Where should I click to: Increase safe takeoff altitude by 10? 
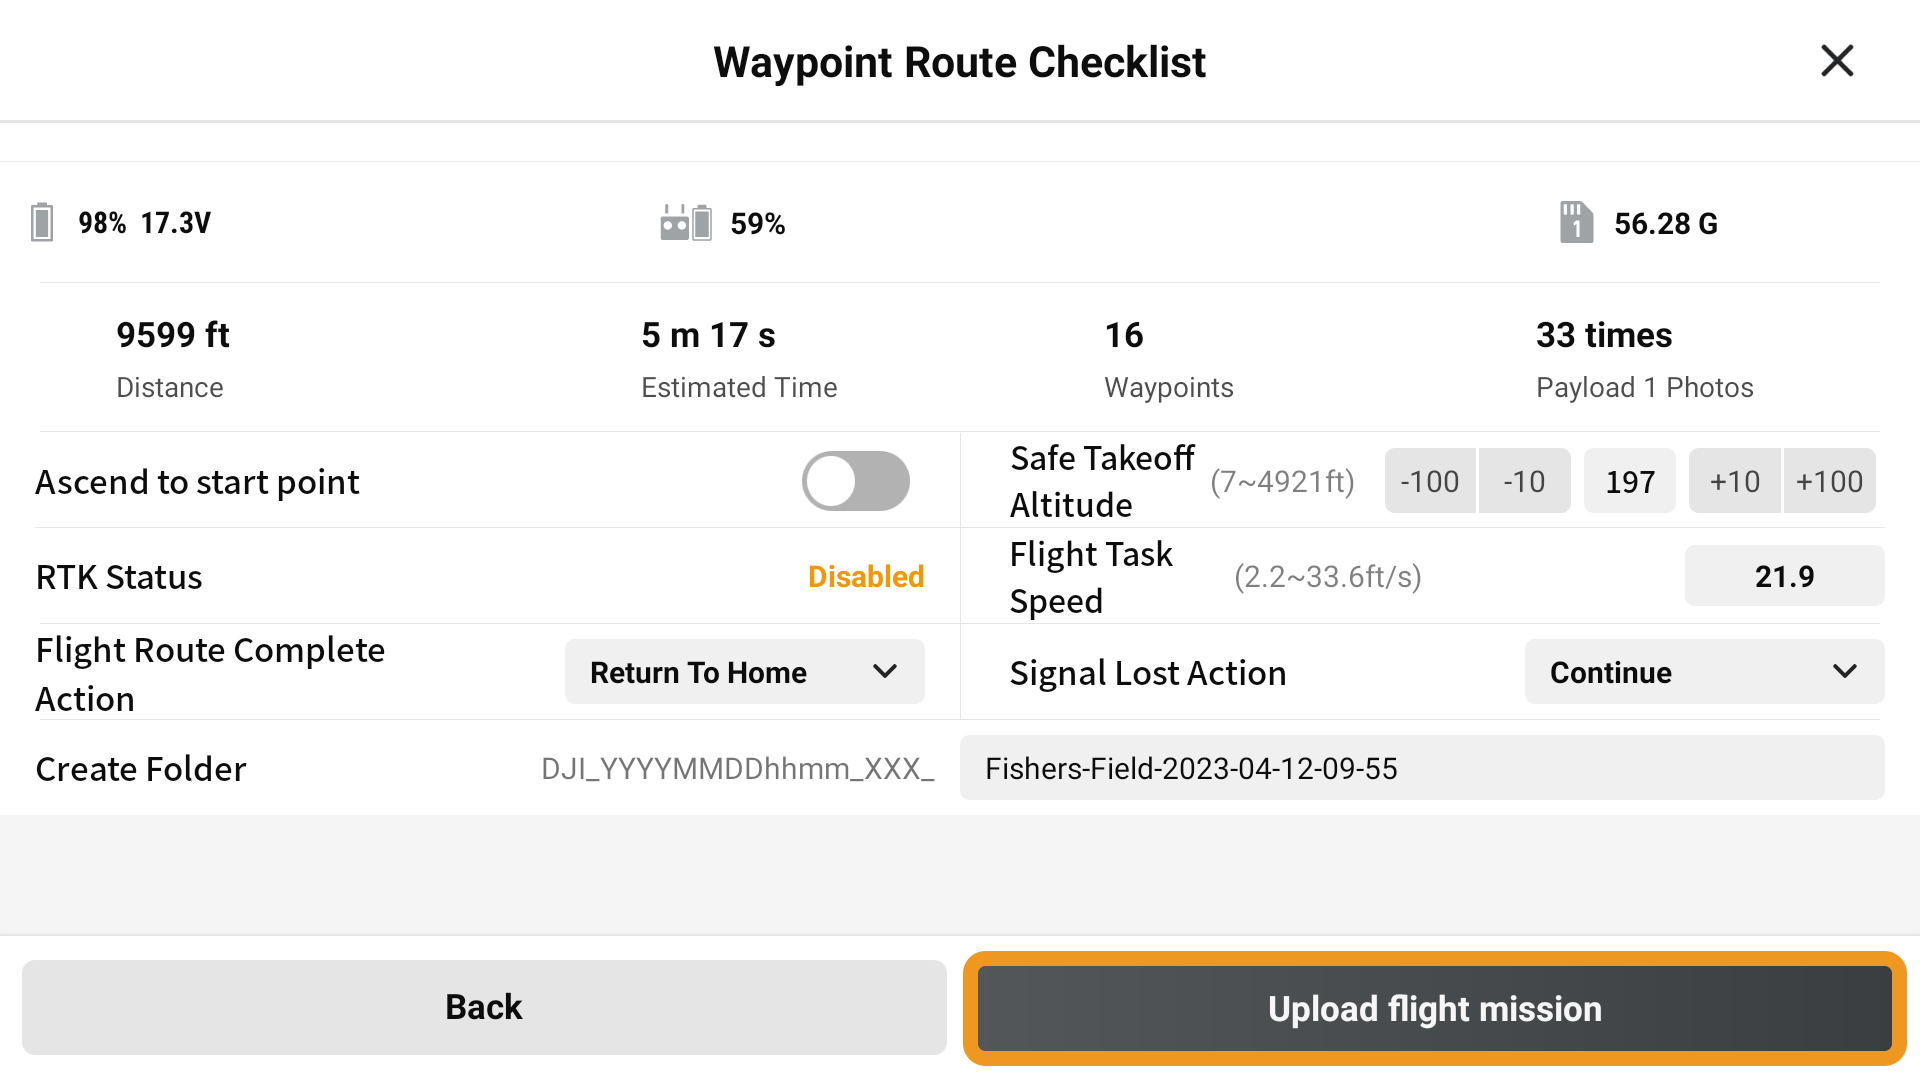pyautogui.click(x=1734, y=481)
